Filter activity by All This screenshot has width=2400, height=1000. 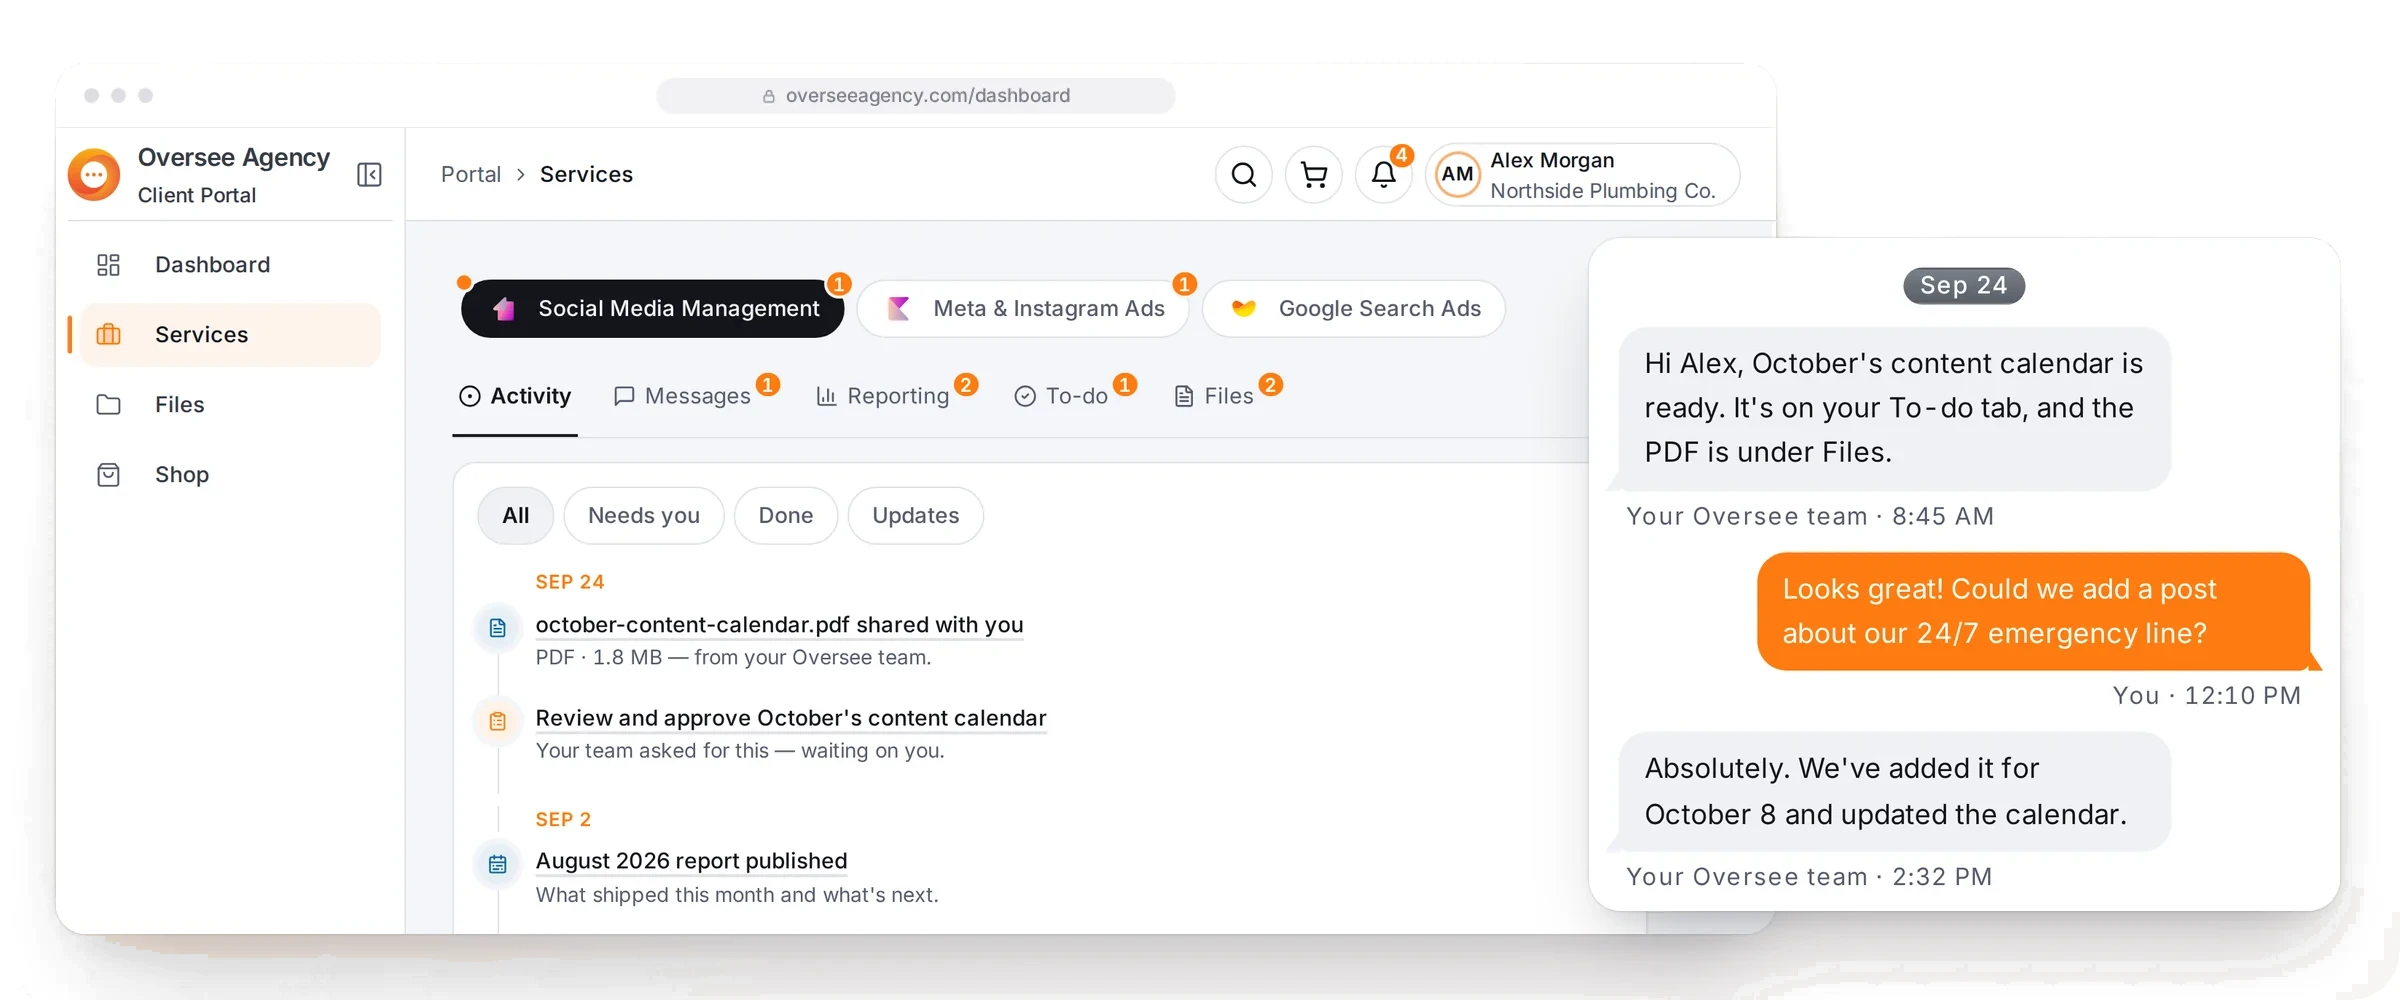(x=515, y=516)
